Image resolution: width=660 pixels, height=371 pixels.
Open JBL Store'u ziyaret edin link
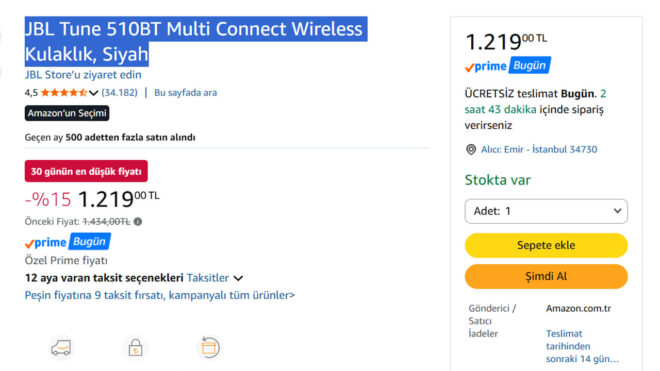click(83, 75)
